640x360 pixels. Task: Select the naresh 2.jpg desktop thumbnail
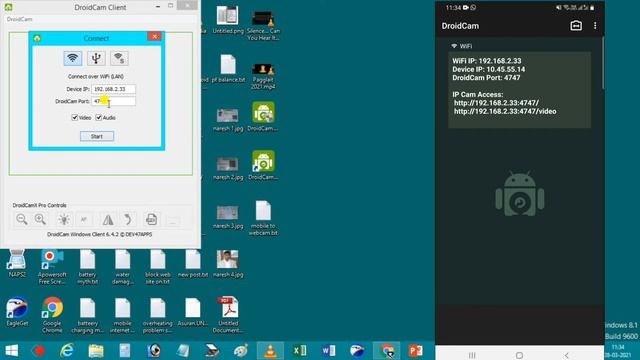[228, 168]
